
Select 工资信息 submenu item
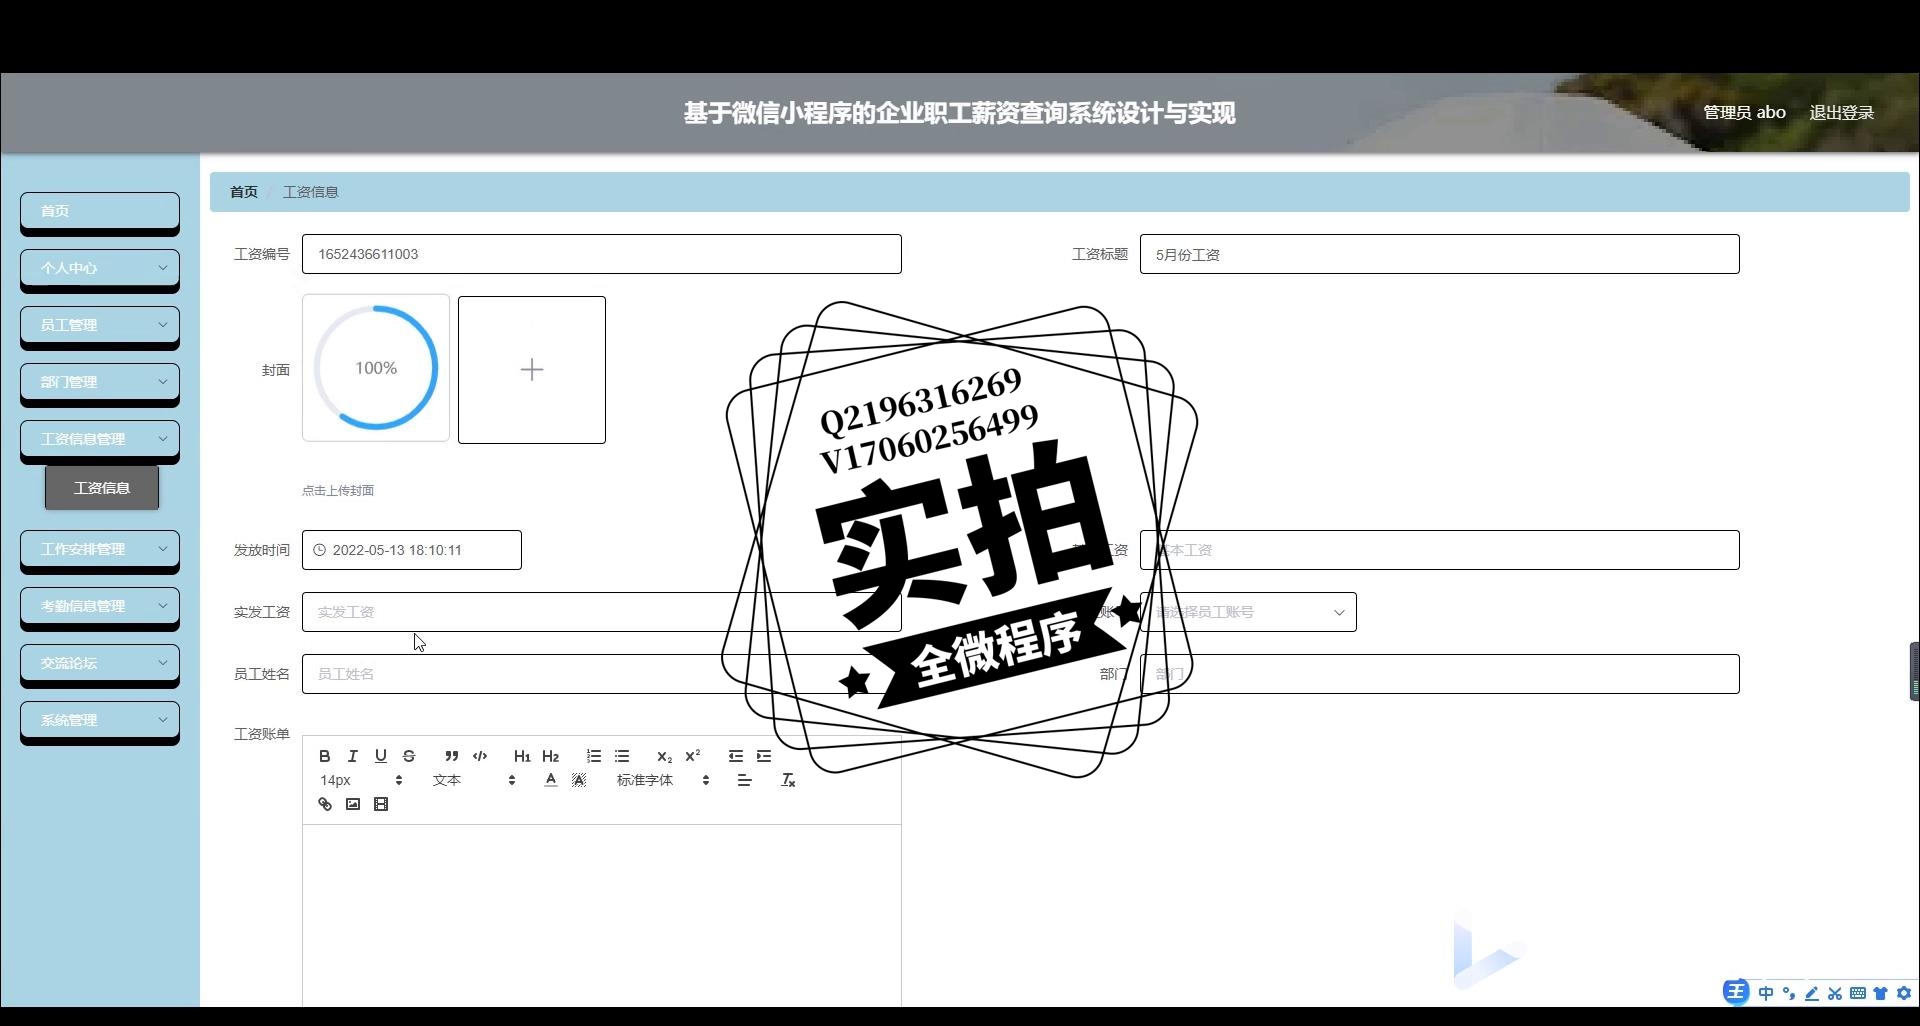(102, 488)
